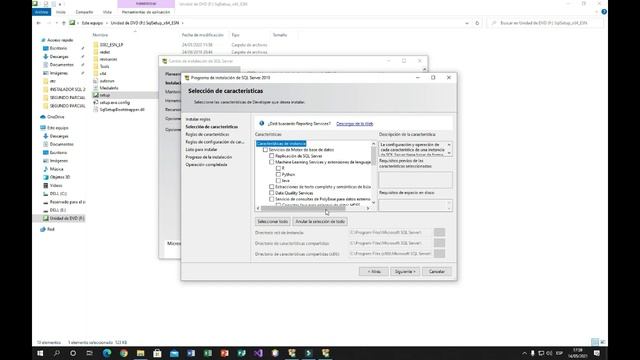Click the features list vertical scrollbar
This screenshot has height=360, width=640.
pyautogui.click(x=373, y=155)
